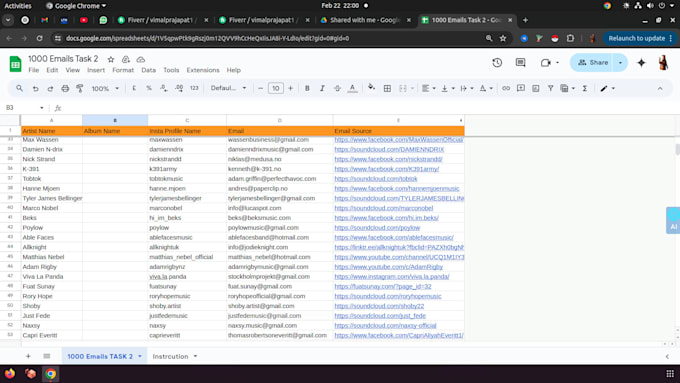Go to the Sheets home icon
680x383 pixels.
pyautogui.click(x=16, y=64)
